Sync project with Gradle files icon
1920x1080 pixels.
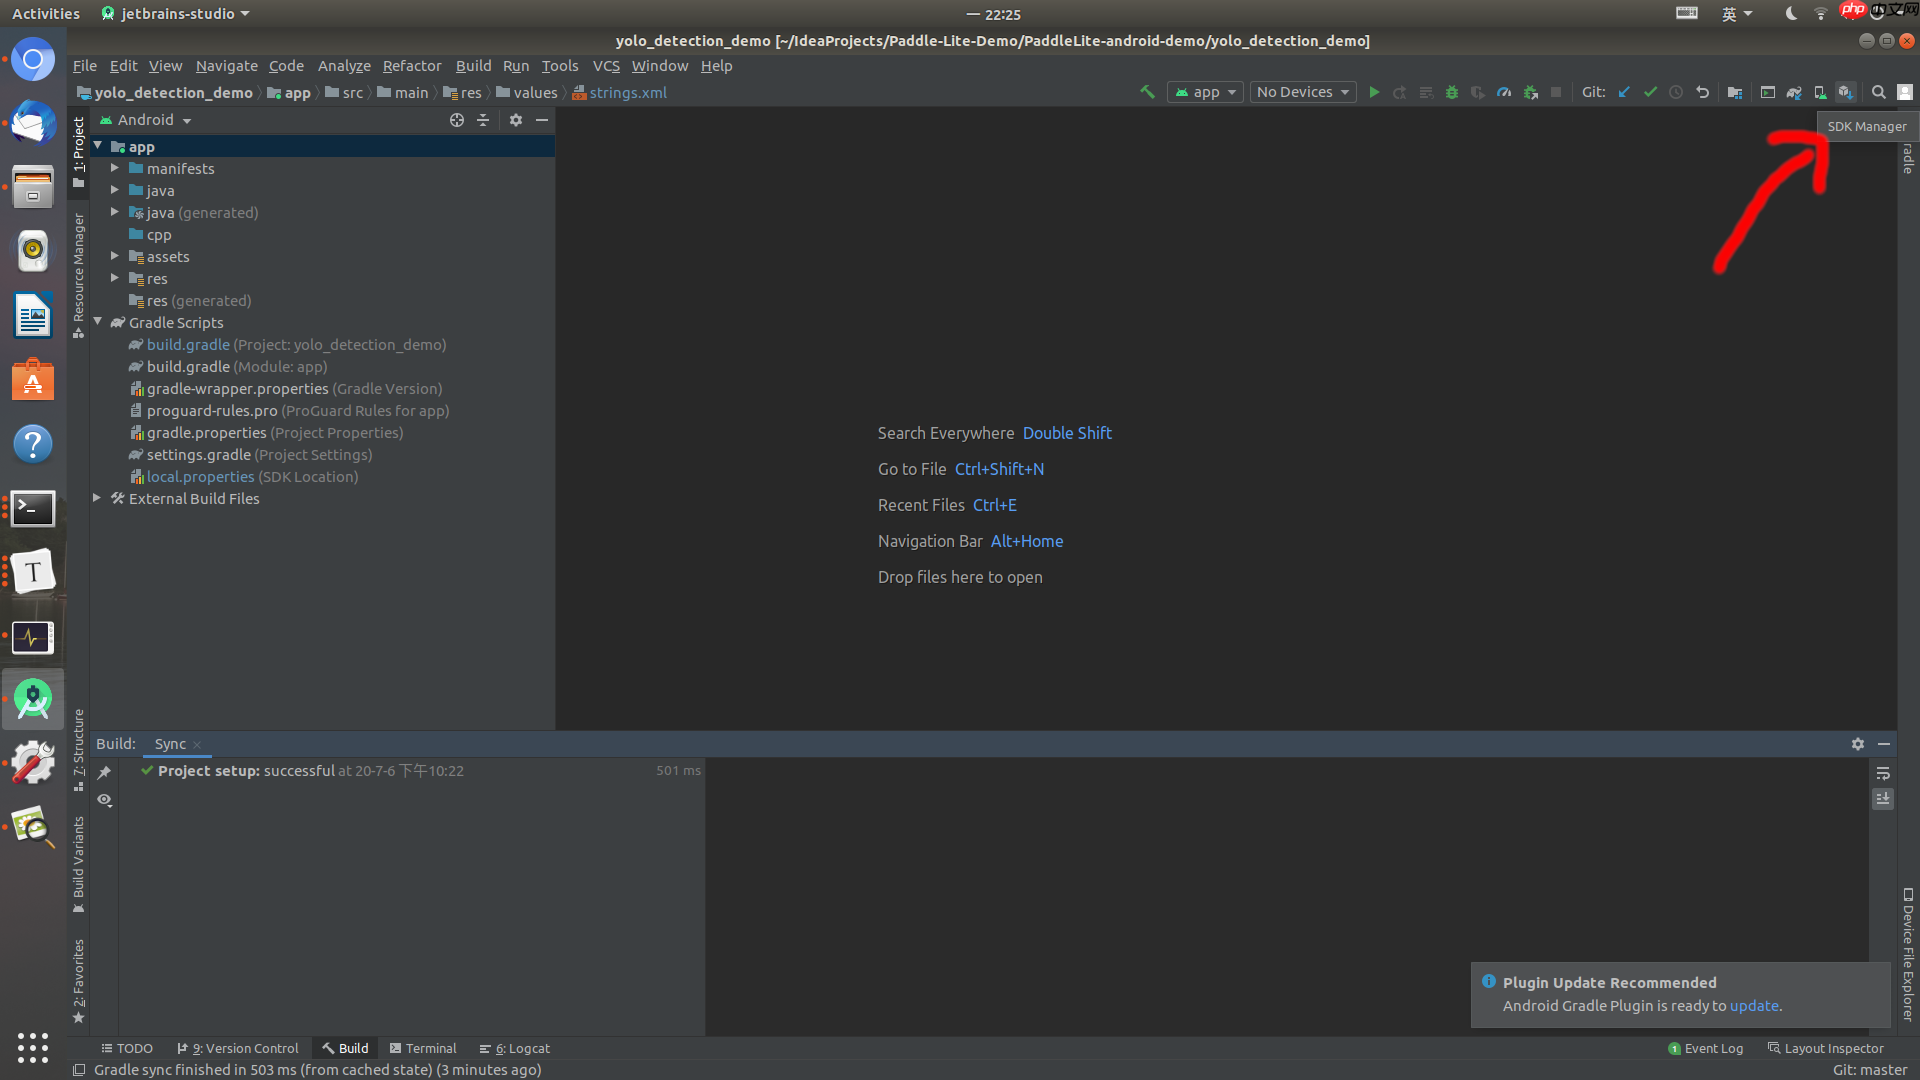coord(1794,92)
